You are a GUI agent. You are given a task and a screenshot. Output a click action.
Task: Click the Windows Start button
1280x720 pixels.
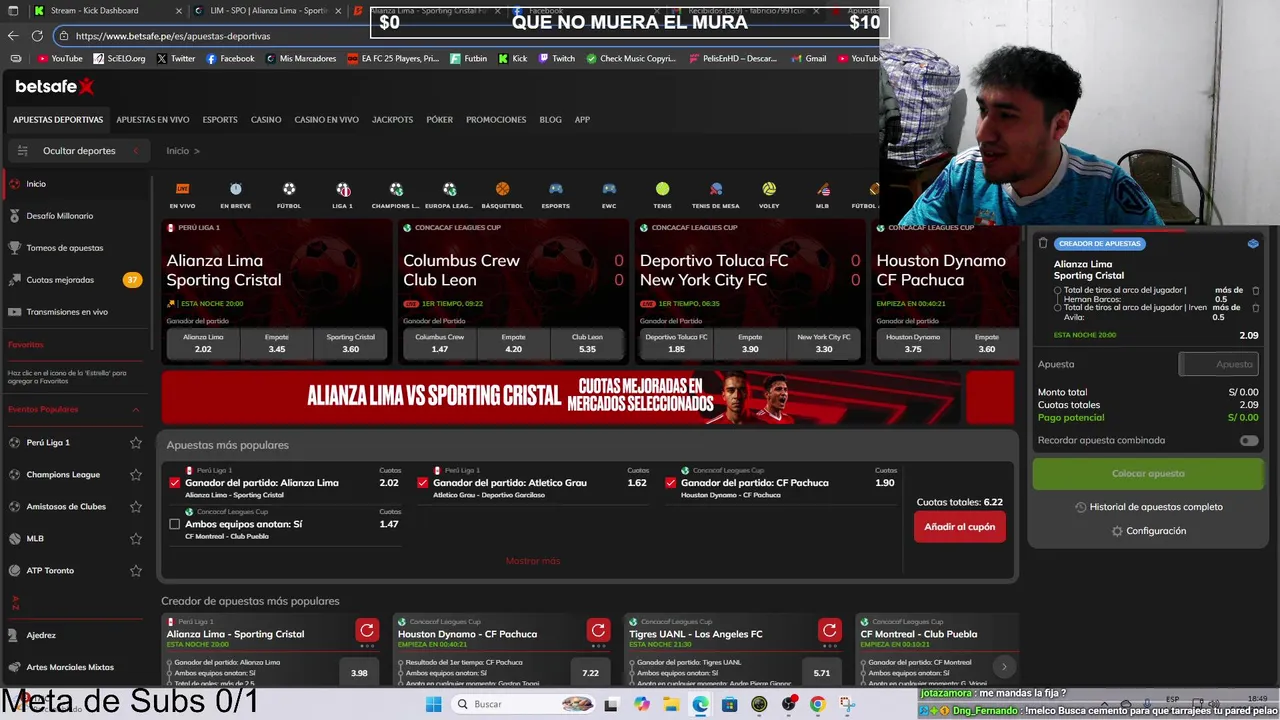pyautogui.click(x=433, y=704)
